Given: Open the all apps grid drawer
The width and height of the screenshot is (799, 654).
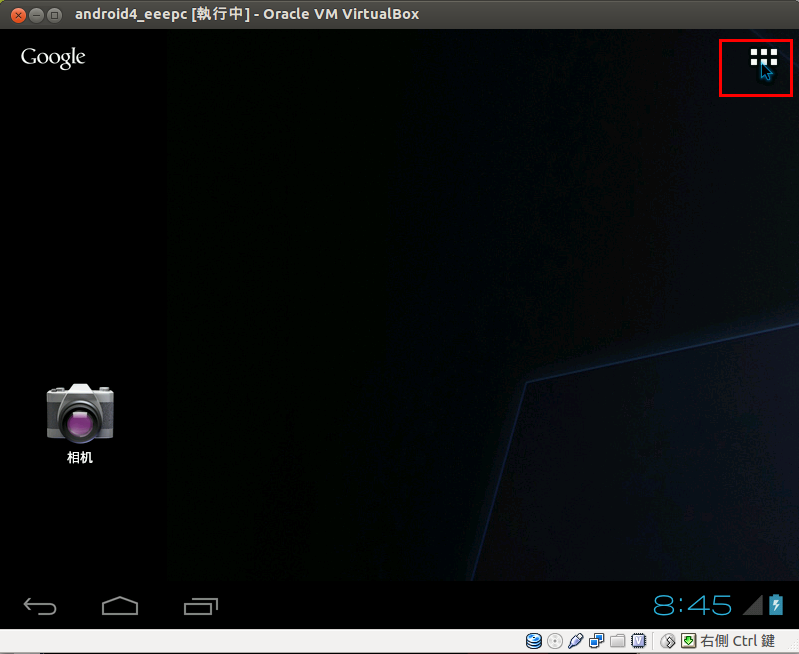Looking at the screenshot, I should tap(763, 57).
